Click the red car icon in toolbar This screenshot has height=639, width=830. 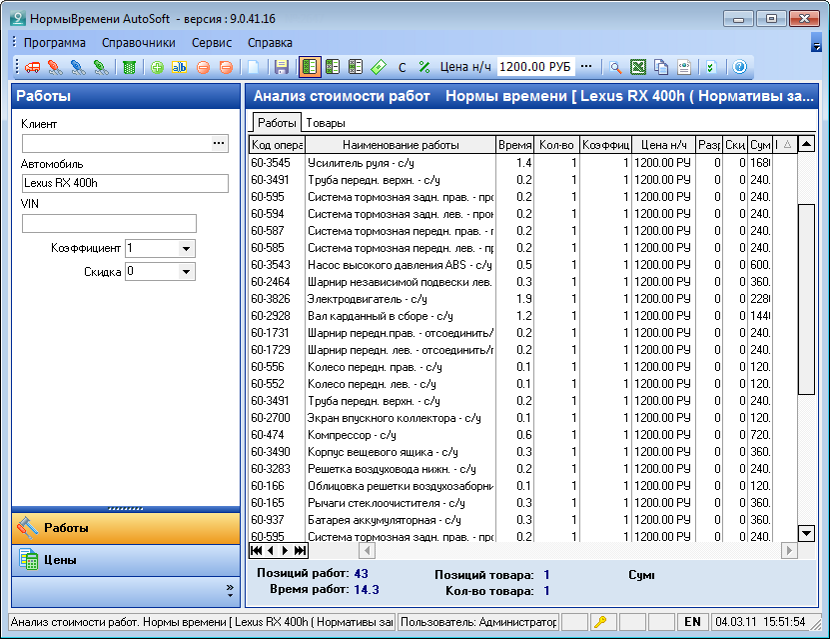click(x=32, y=67)
